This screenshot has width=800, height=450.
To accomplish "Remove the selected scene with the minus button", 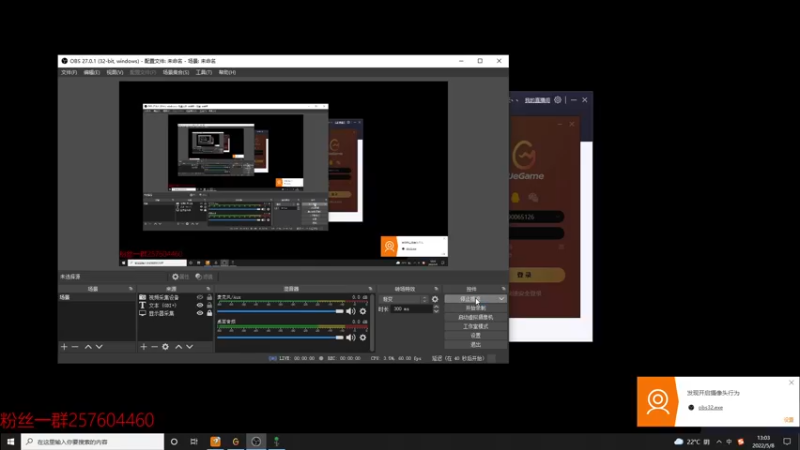I will point(75,347).
